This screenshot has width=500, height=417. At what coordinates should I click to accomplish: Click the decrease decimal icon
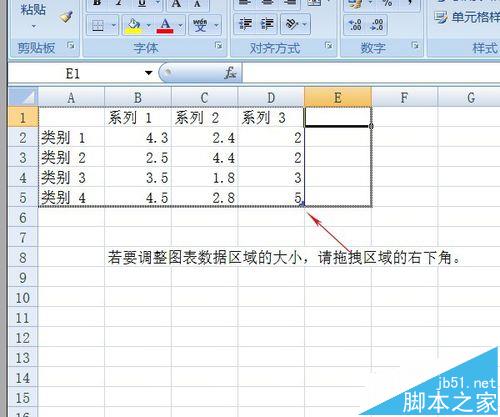[377, 25]
